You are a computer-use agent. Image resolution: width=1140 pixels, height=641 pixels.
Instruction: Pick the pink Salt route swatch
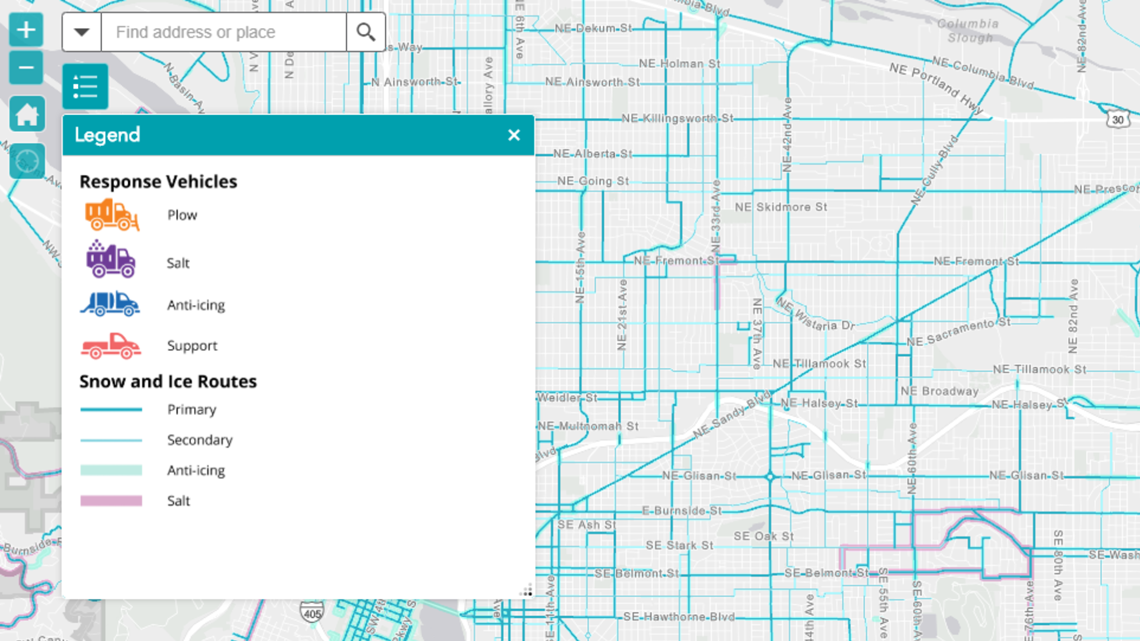(x=111, y=501)
